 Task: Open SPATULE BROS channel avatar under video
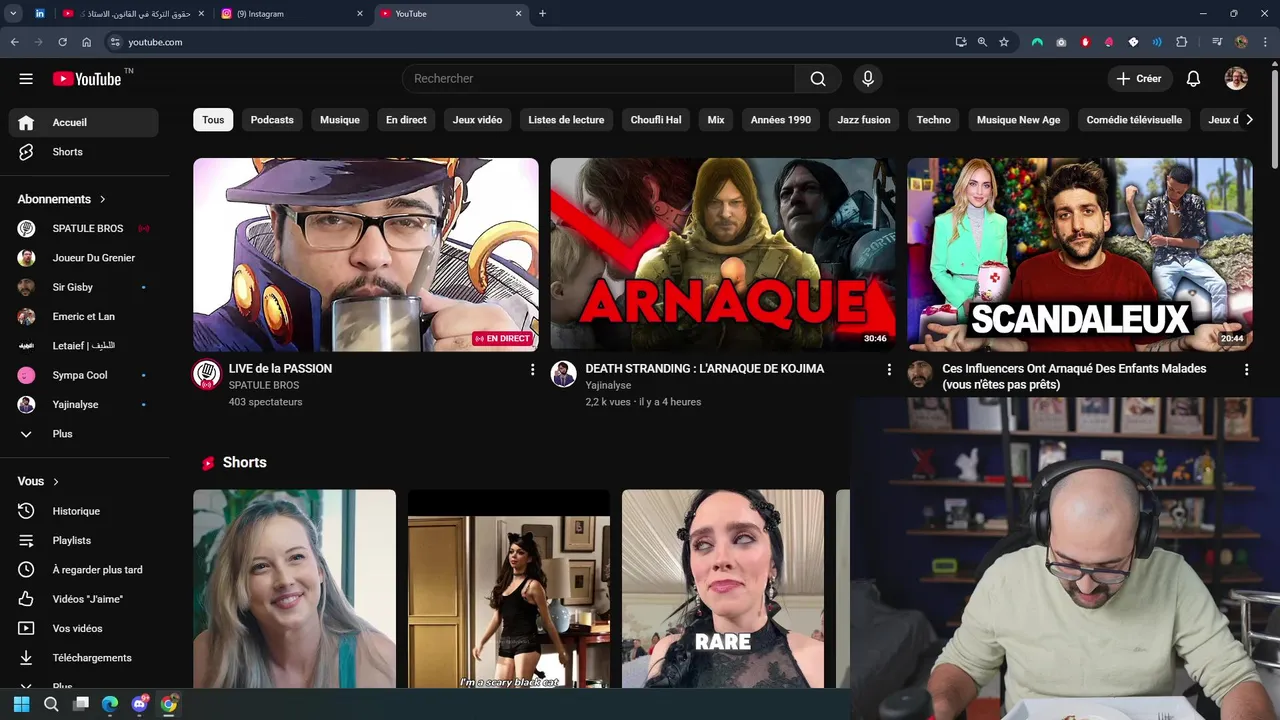(207, 374)
